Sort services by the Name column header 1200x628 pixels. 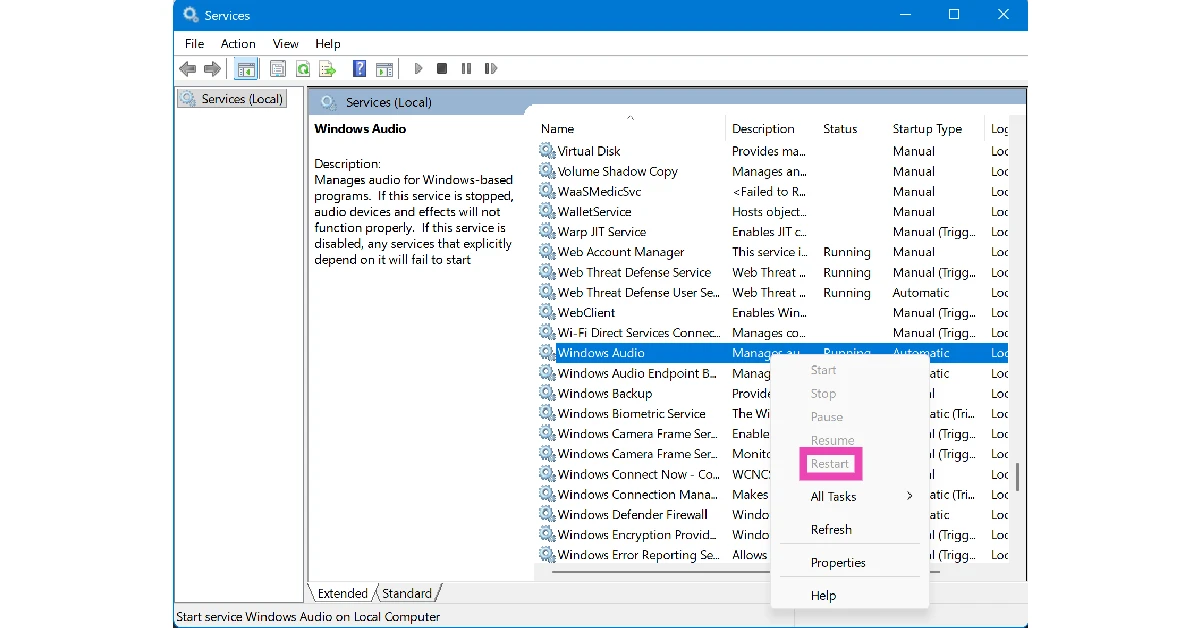(557, 128)
